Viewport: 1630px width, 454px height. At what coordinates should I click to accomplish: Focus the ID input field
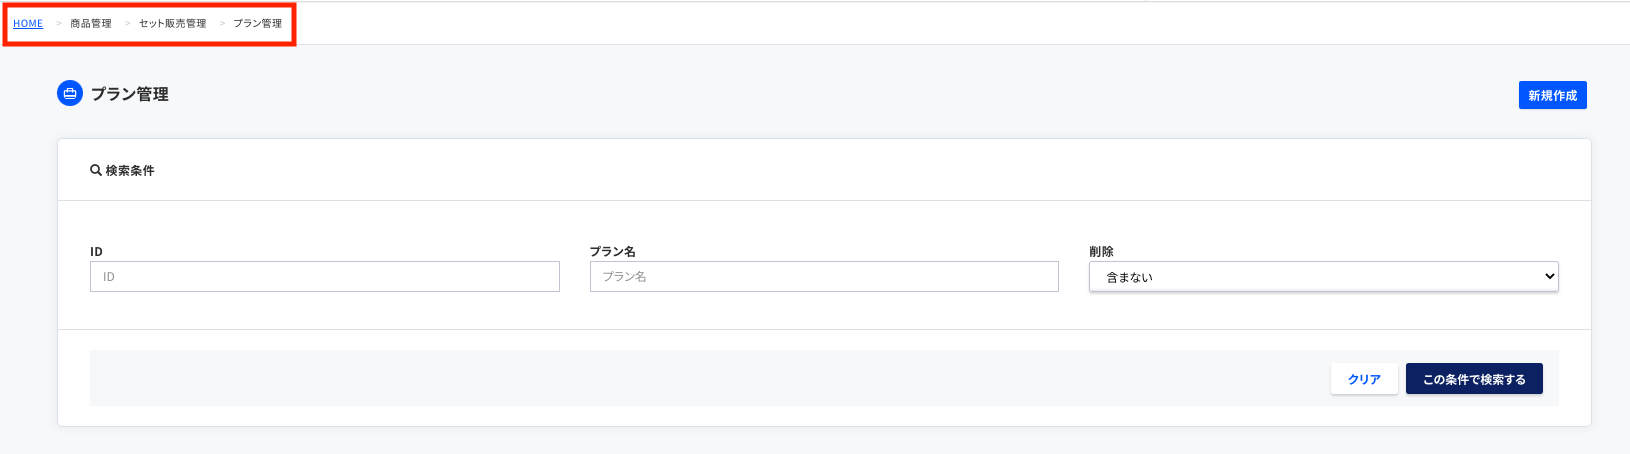(x=324, y=277)
